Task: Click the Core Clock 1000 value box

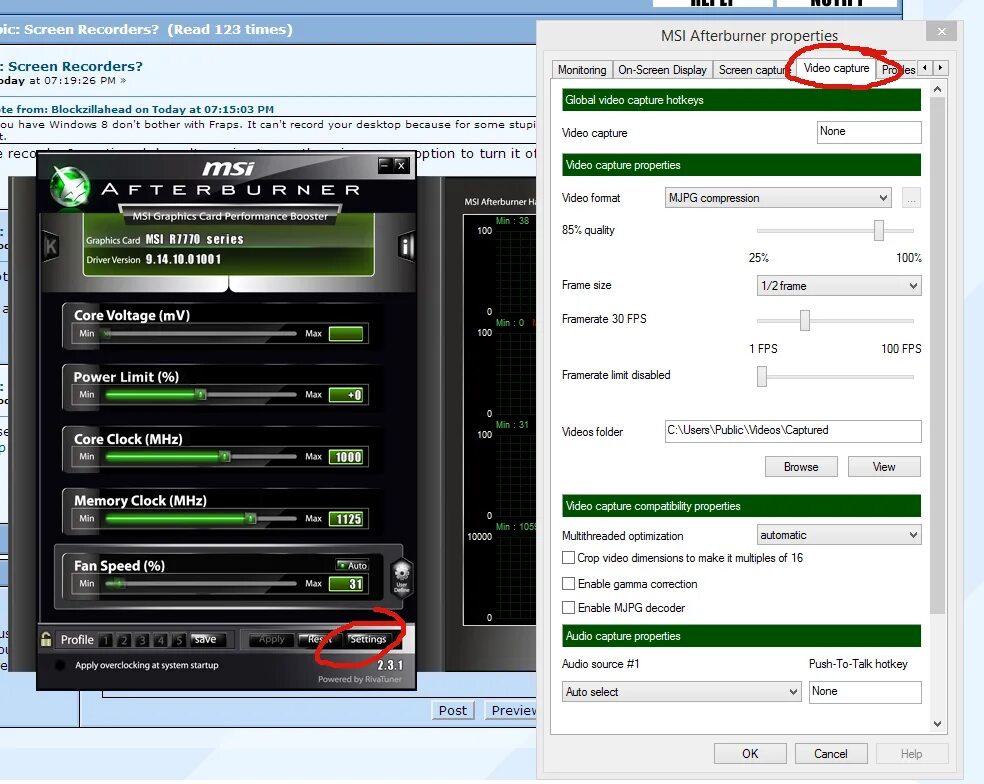Action: click(x=346, y=457)
